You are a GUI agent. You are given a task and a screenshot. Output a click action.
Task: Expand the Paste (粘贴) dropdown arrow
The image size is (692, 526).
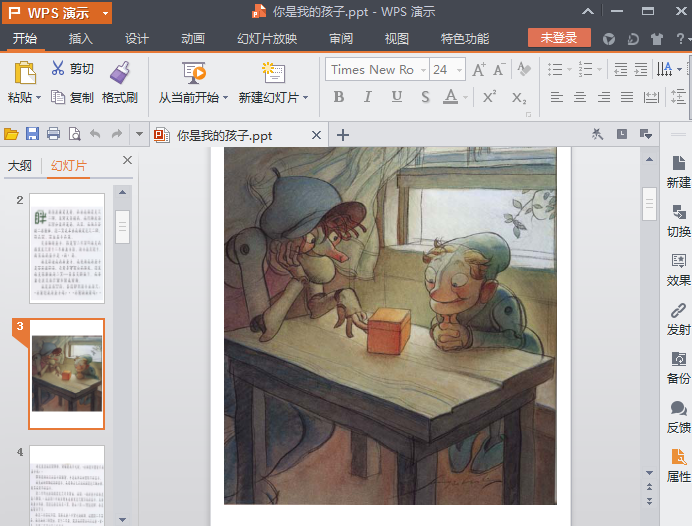pos(38,97)
